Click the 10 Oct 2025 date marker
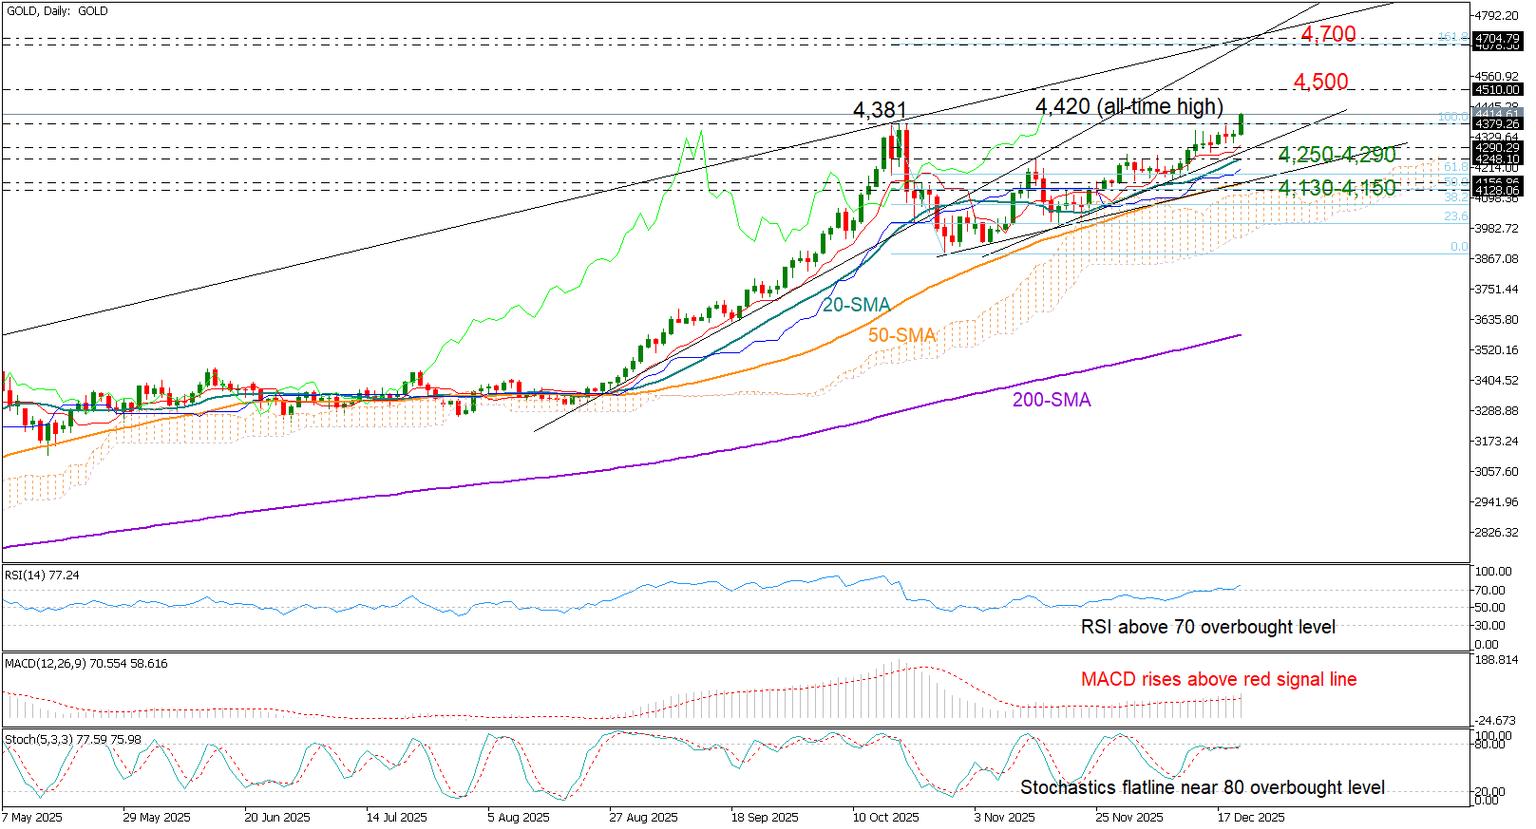1536x829 pixels. (x=883, y=816)
